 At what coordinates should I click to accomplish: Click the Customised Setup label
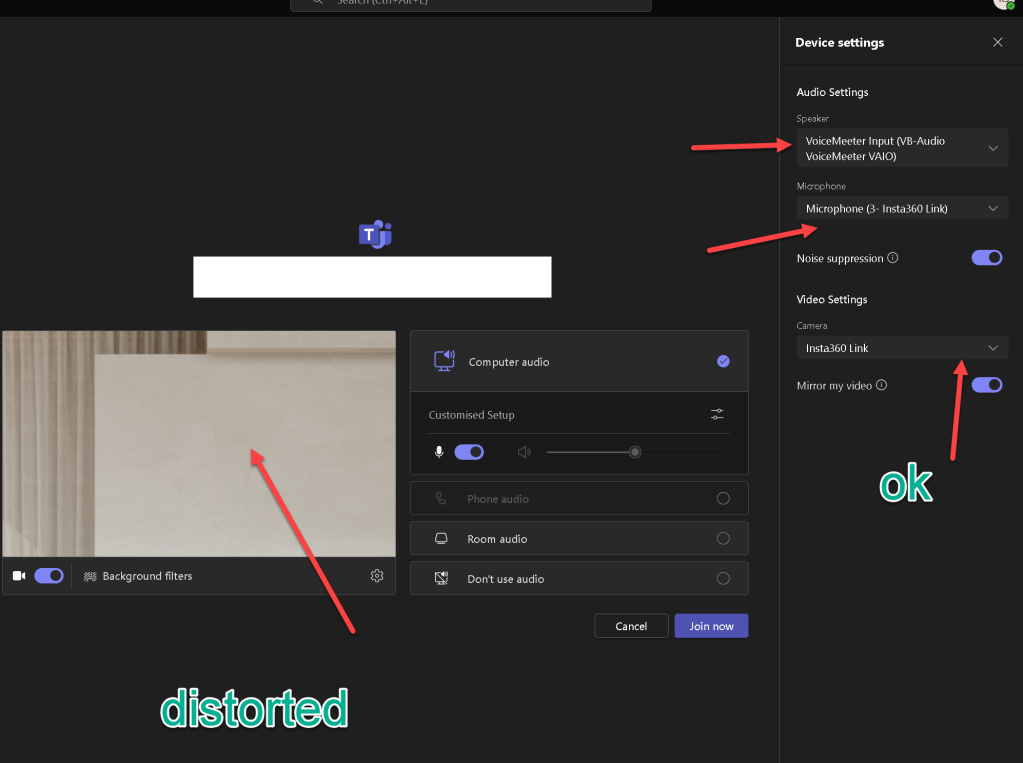click(471, 415)
